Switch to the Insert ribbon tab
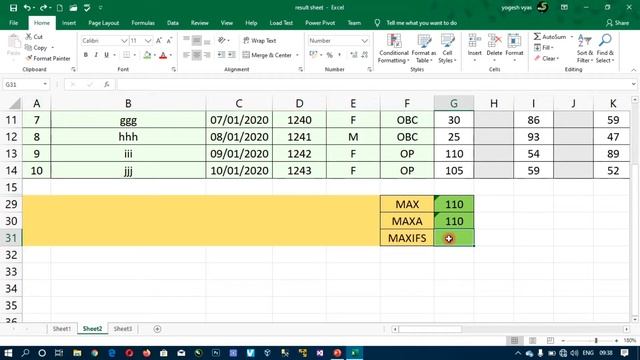This screenshot has height=360, width=640. [x=69, y=23]
